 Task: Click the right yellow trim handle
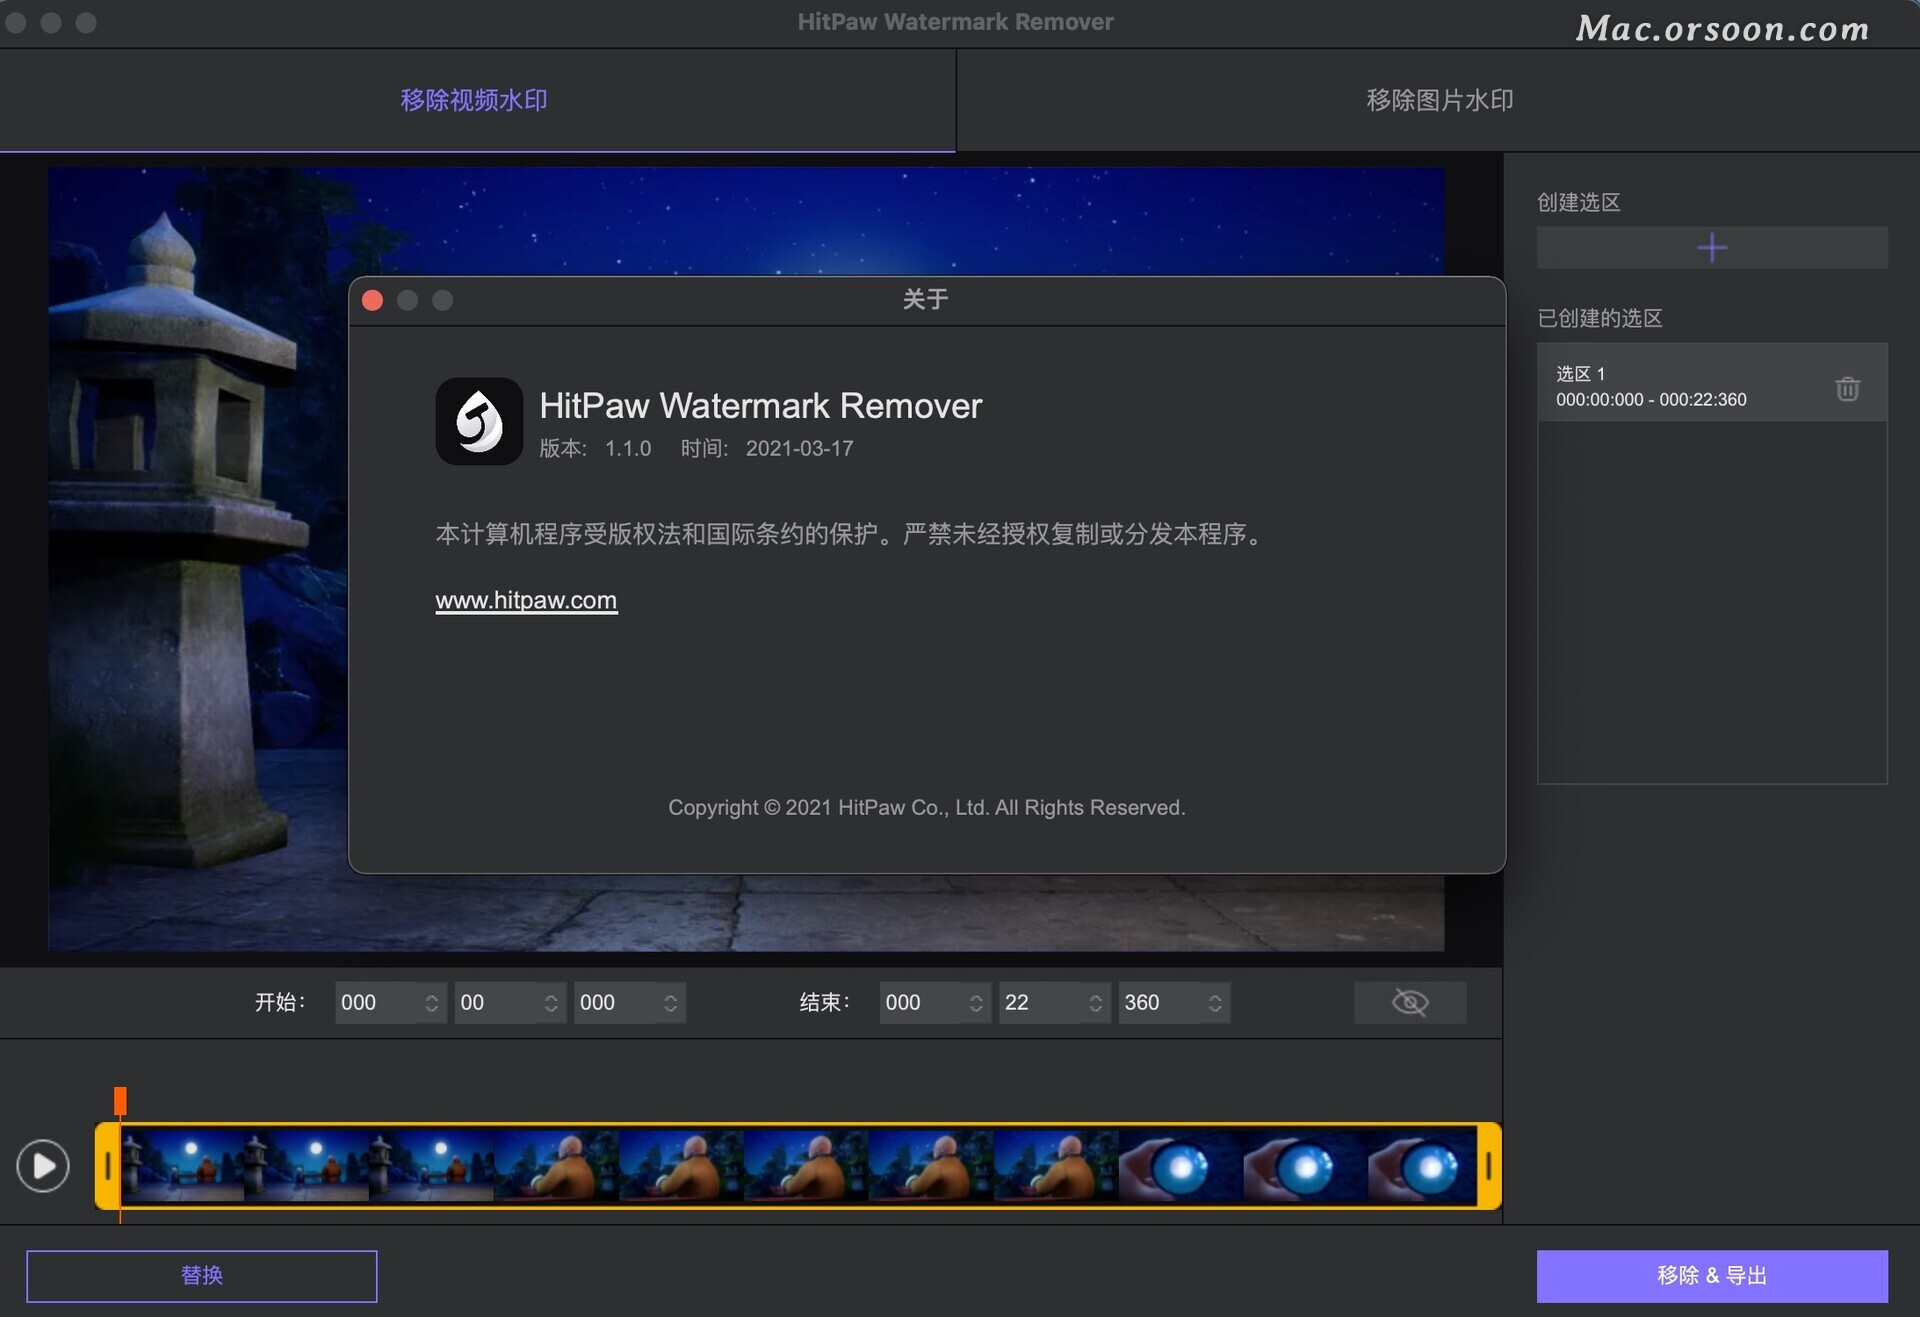tap(1488, 1165)
